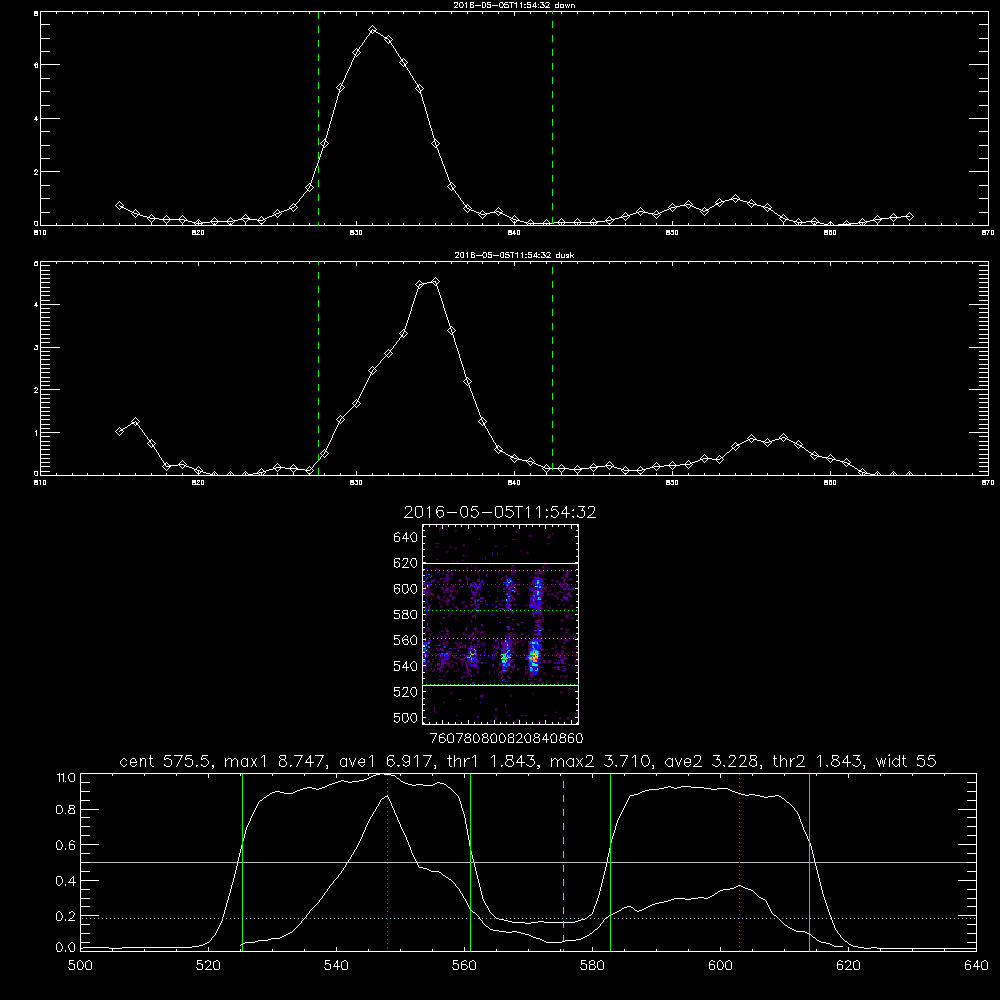Click the solid green line near 561 in bottom plot
The height and width of the screenshot is (1000, 1000).
[471, 862]
